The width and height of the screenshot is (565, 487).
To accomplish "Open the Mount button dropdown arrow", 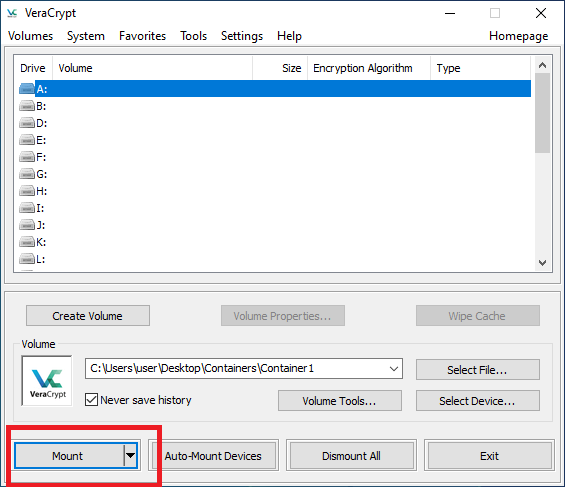I will tap(130, 456).
